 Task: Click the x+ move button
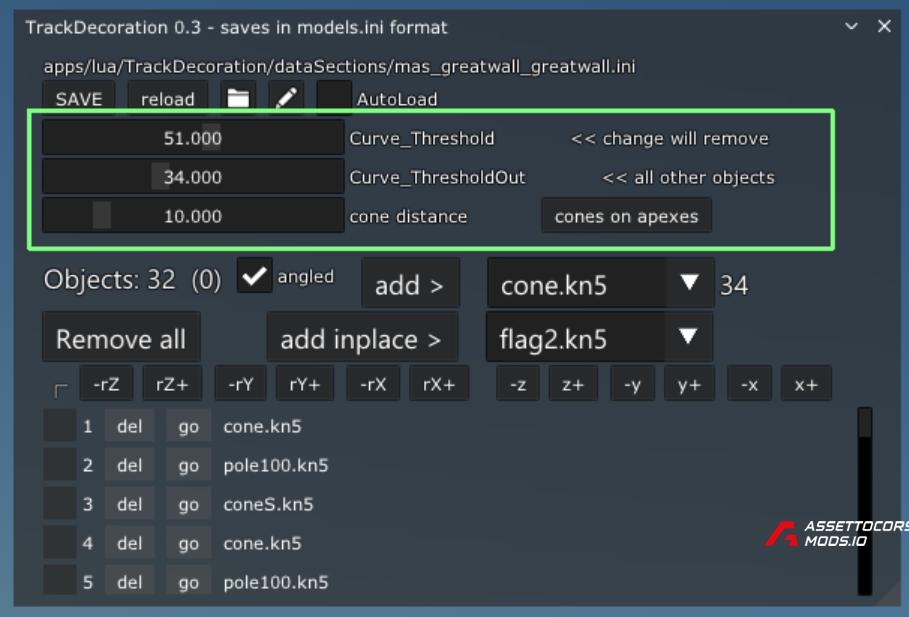tap(806, 383)
